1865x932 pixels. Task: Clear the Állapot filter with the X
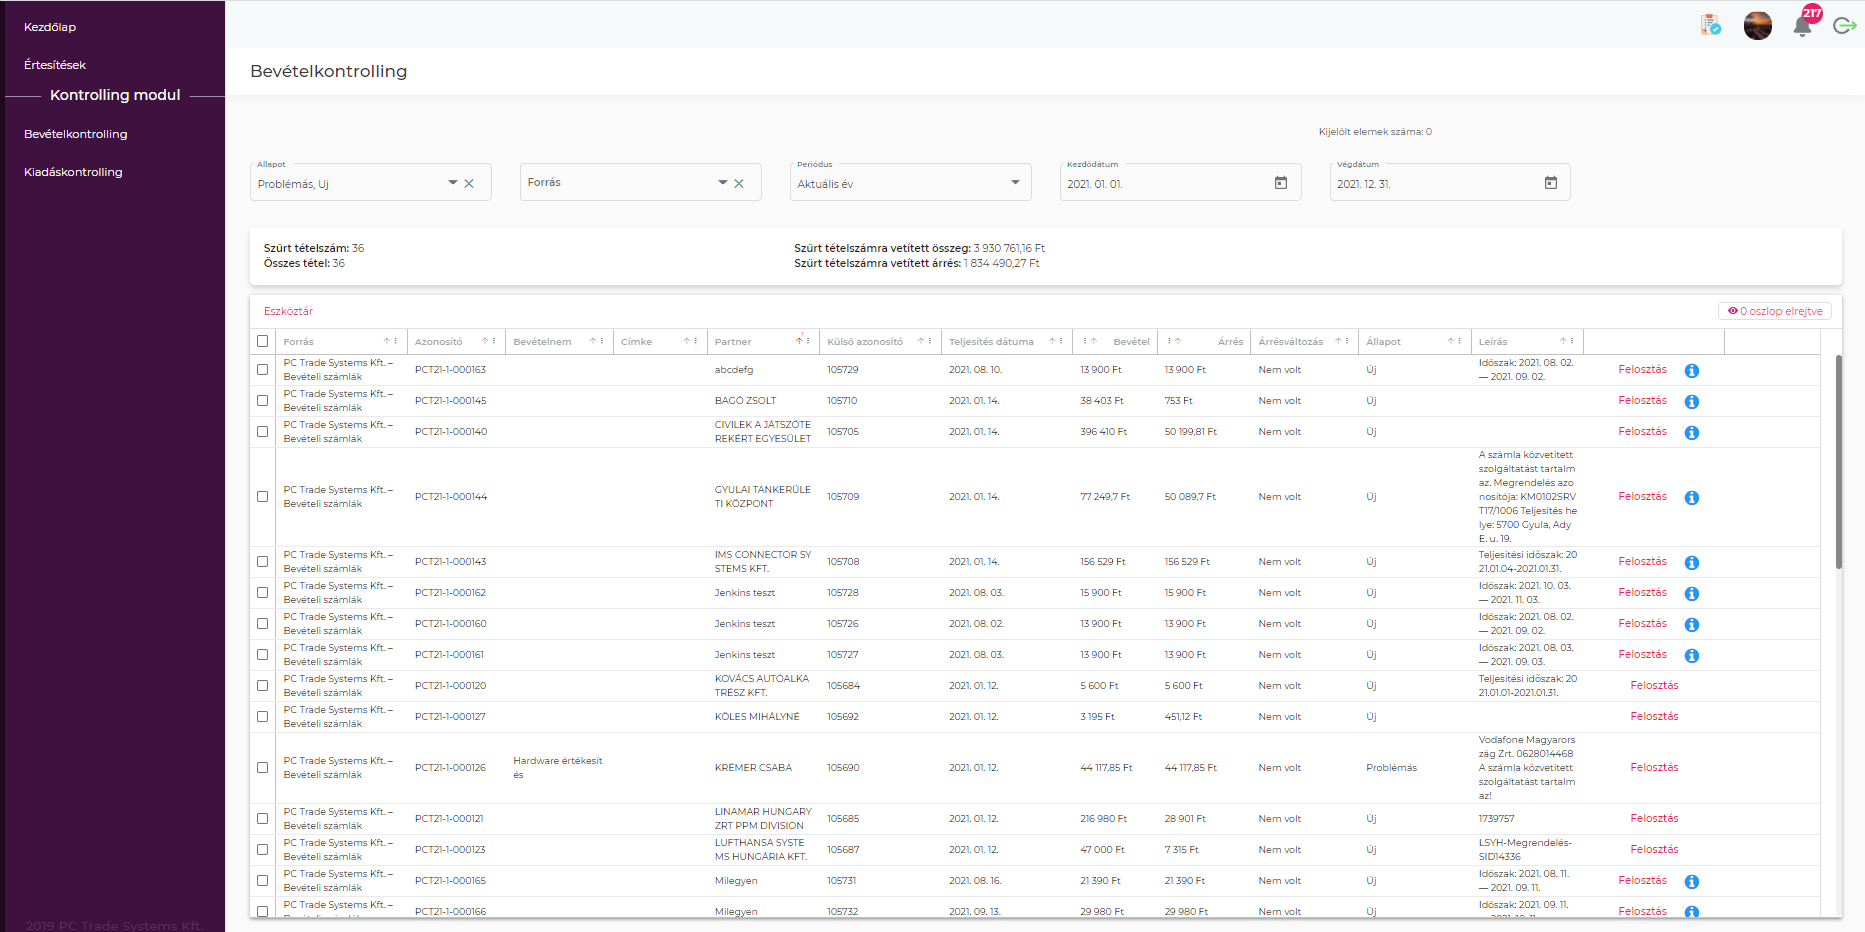point(469,184)
